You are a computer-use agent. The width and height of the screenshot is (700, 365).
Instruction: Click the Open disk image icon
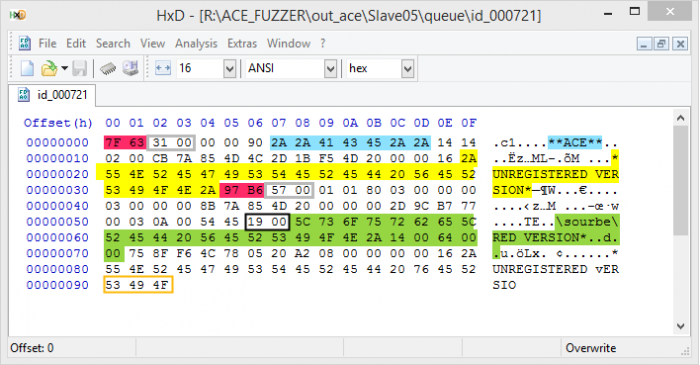click(131, 68)
